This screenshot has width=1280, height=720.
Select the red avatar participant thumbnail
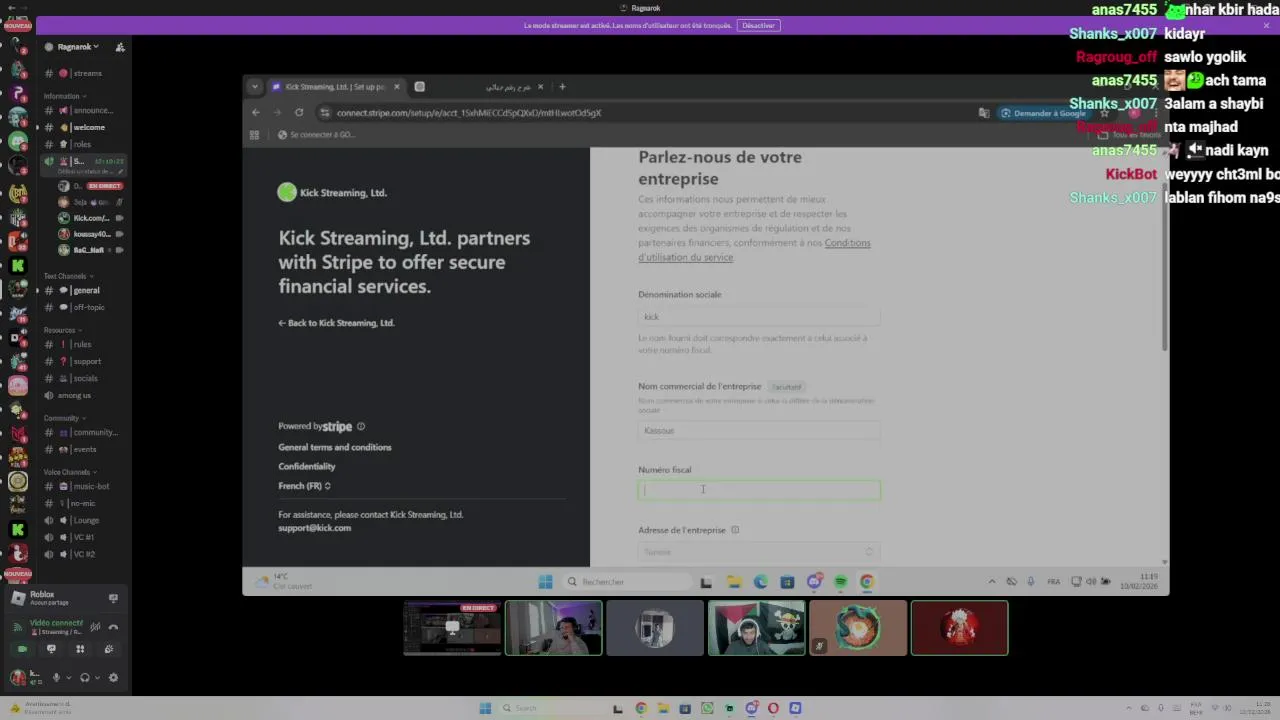(960, 628)
